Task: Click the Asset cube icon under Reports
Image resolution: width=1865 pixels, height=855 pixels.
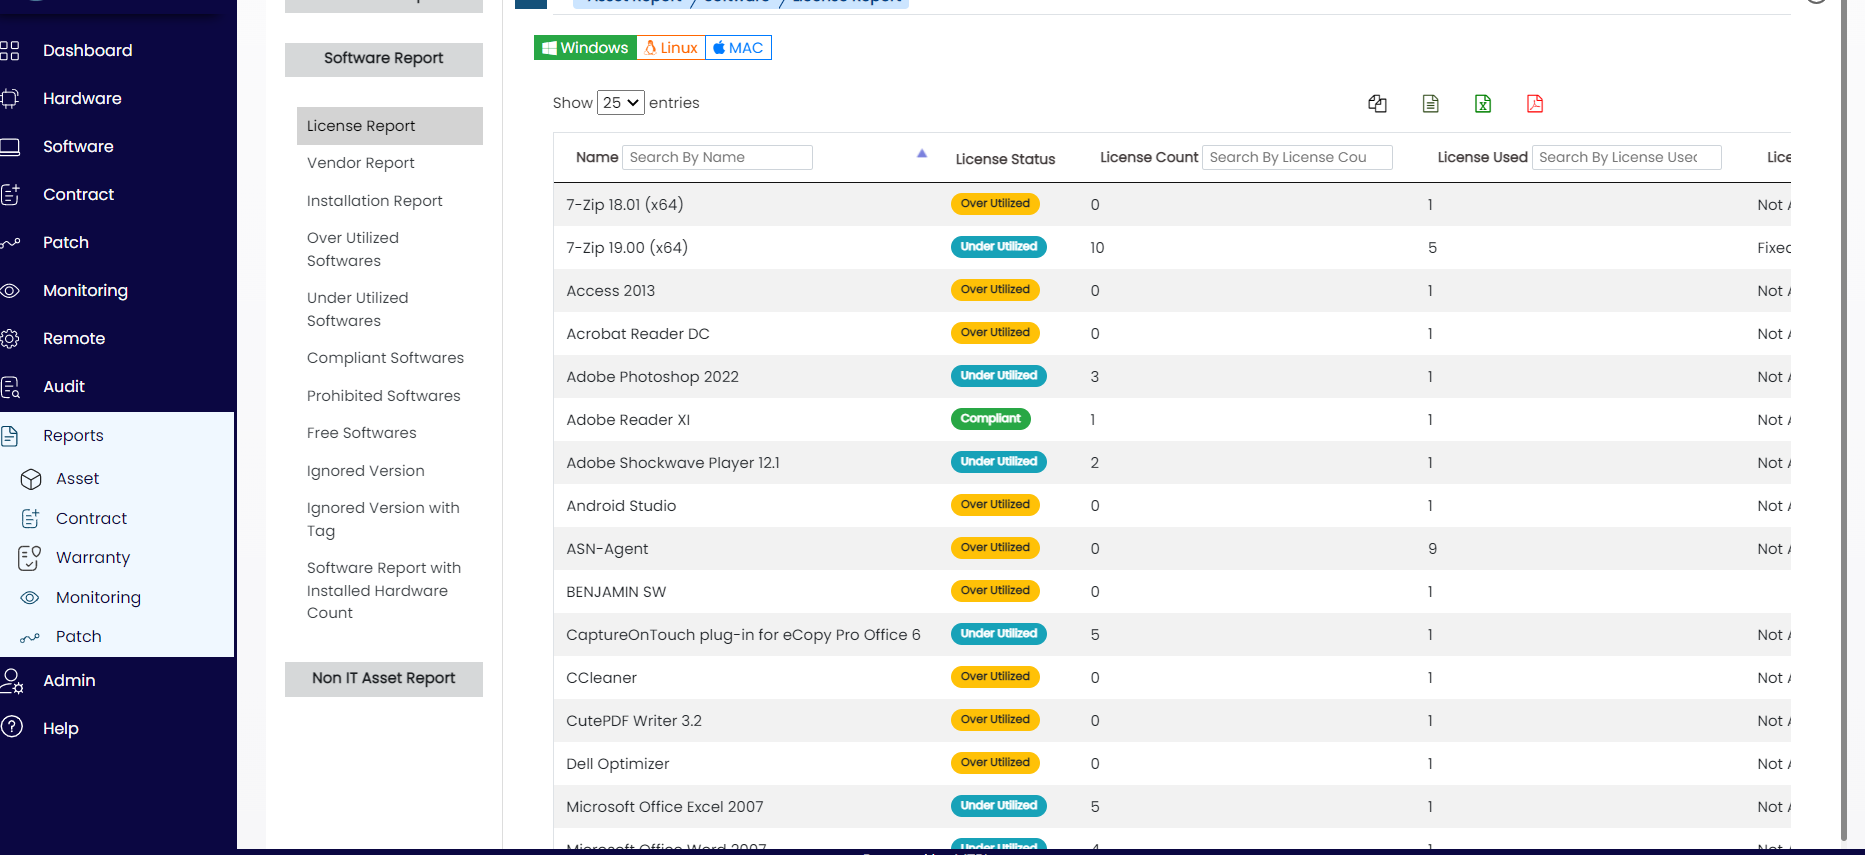Action: click(x=31, y=479)
